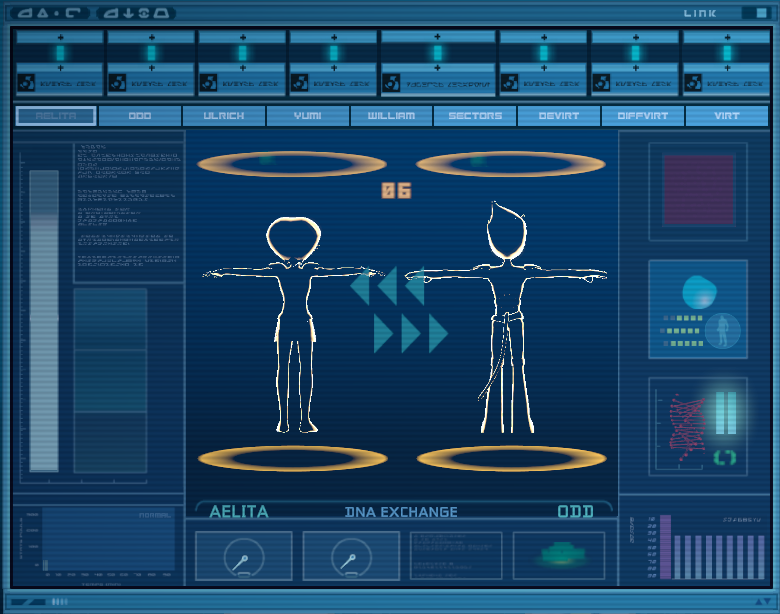Click the first glyph group in the title bar
Viewport: 780px width, 614px height.
coord(50,13)
